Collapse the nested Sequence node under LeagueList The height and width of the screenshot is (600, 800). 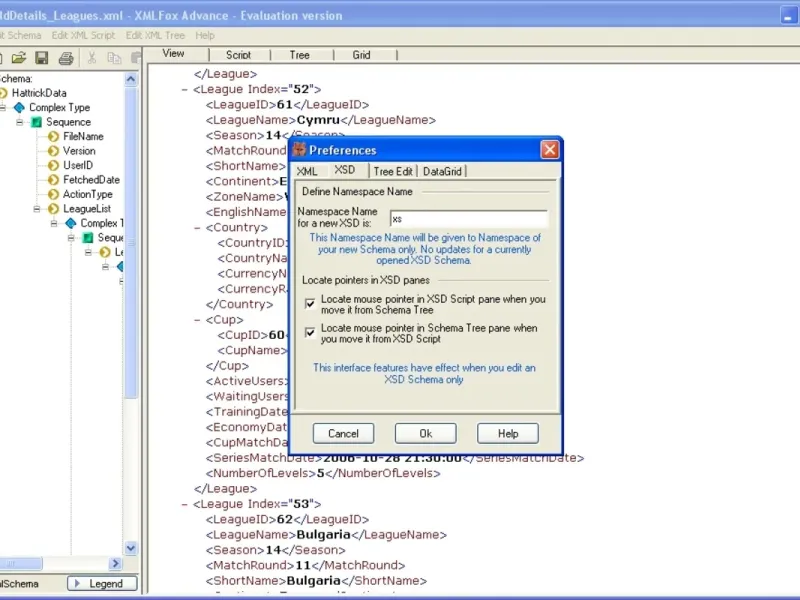tap(71, 238)
